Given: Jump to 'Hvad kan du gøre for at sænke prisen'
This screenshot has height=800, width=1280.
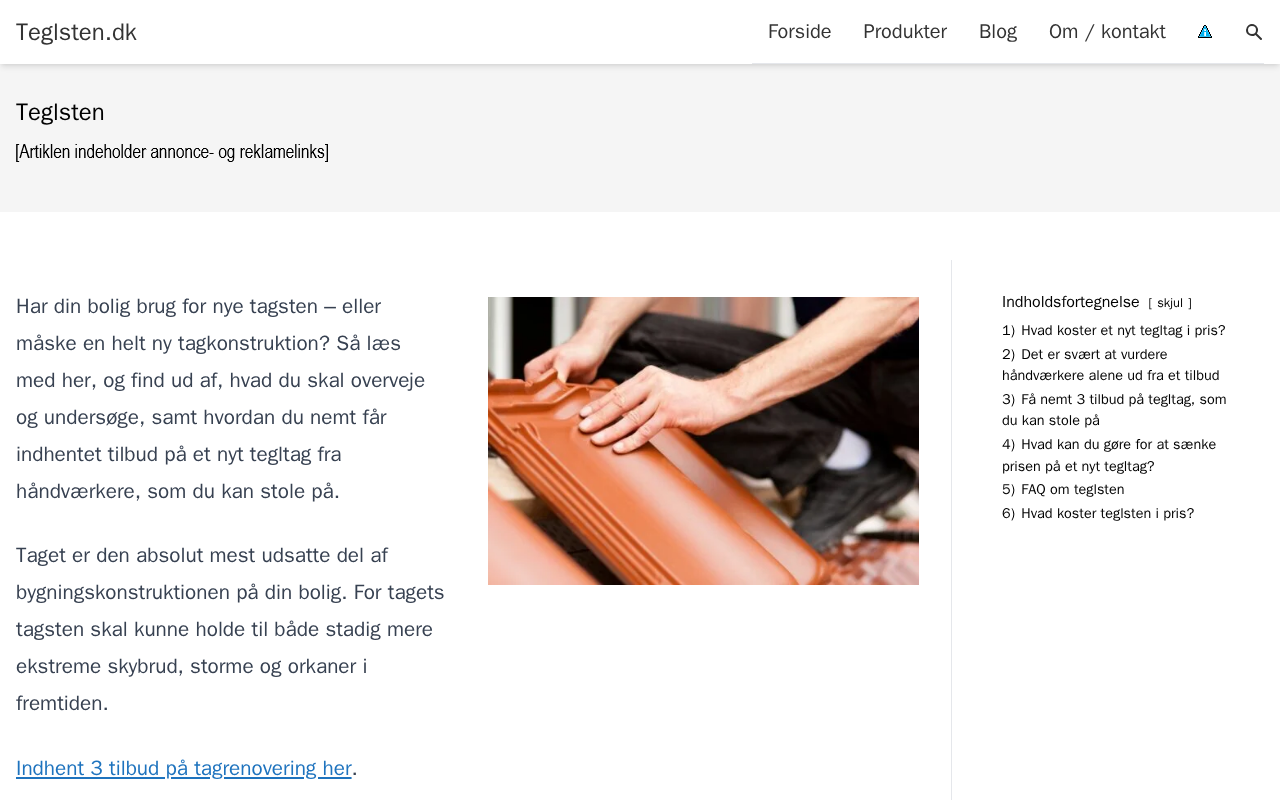Looking at the screenshot, I should pyautogui.click(x=1109, y=455).
